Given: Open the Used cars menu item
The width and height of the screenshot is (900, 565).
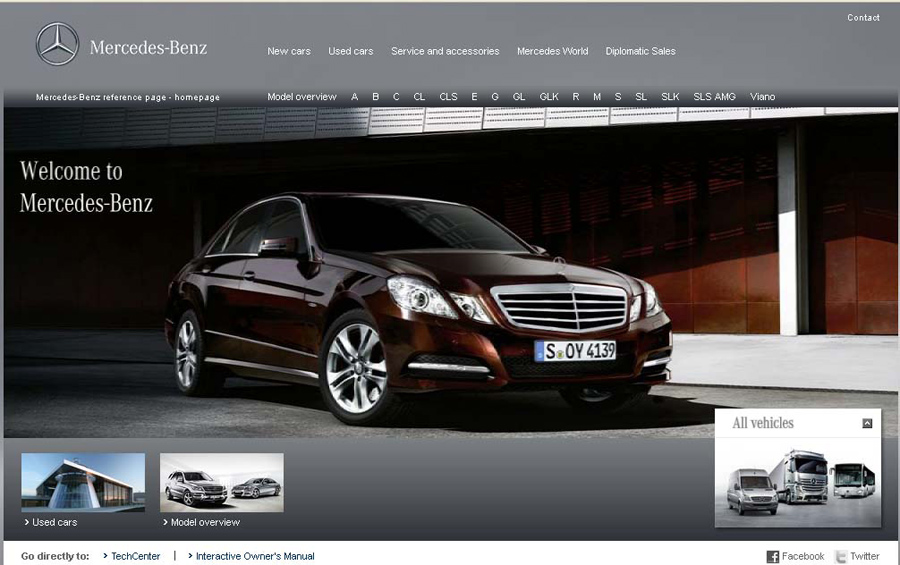Looking at the screenshot, I should pyautogui.click(x=351, y=51).
